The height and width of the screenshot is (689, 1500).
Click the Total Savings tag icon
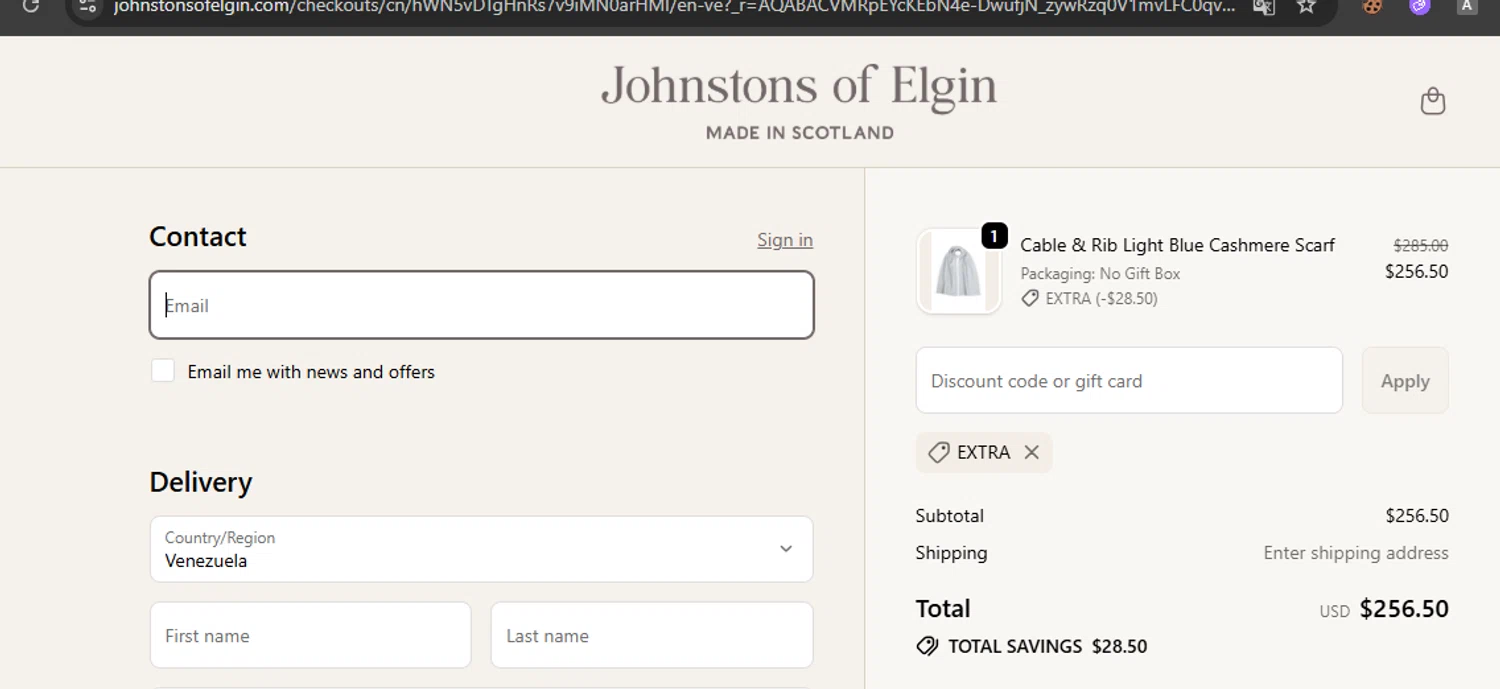coord(927,646)
